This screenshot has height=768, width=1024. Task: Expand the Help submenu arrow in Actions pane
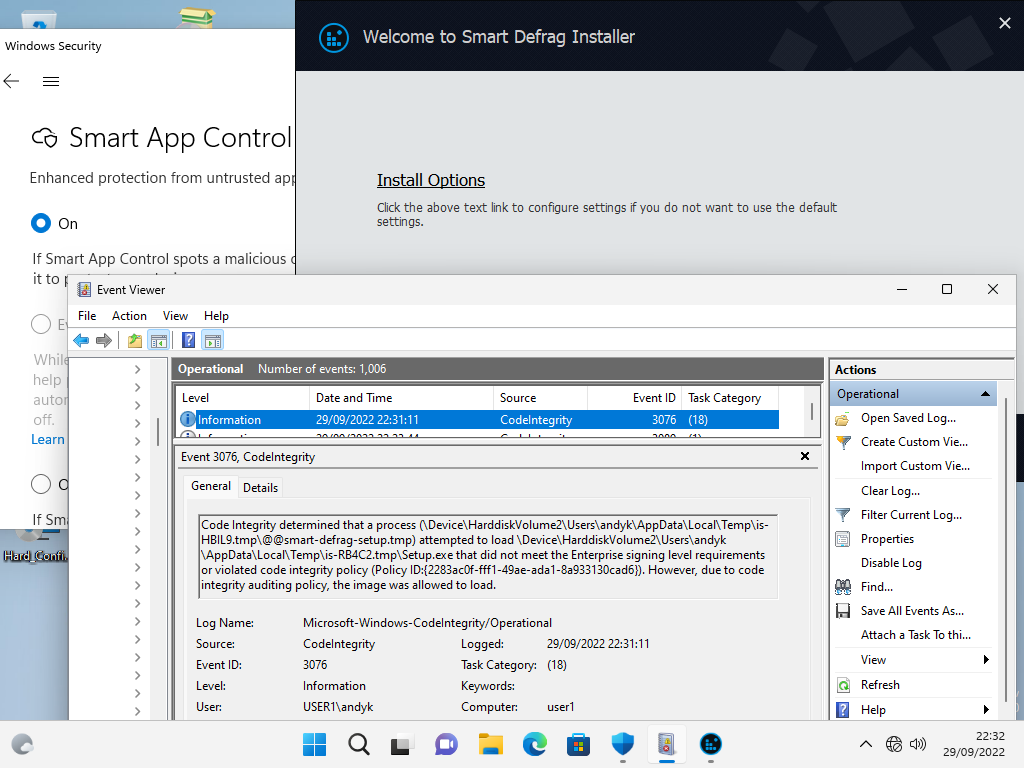[x=986, y=710]
